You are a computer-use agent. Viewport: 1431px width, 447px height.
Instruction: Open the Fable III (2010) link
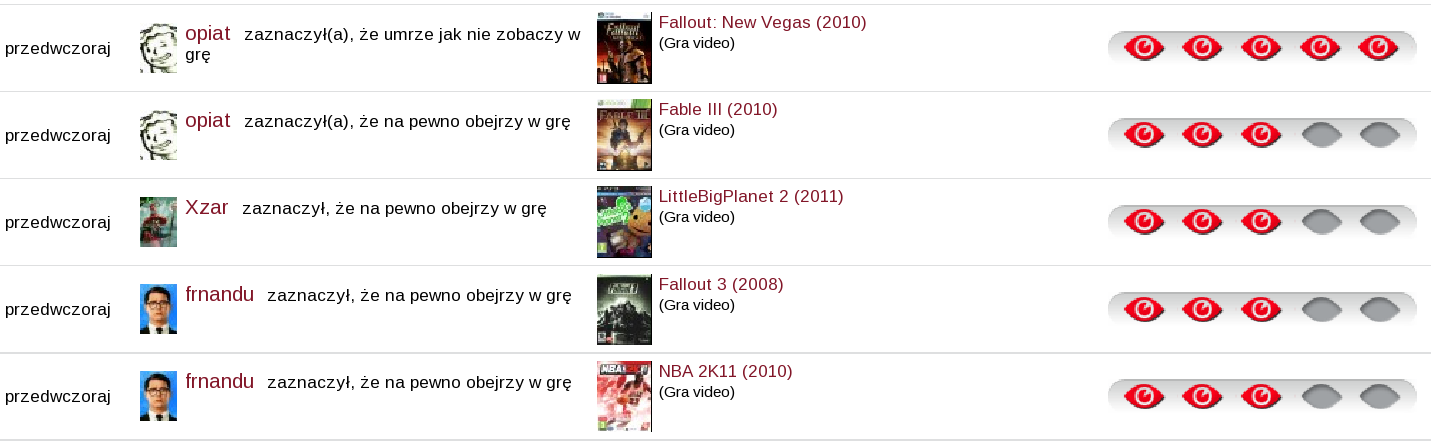[x=718, y=109]
